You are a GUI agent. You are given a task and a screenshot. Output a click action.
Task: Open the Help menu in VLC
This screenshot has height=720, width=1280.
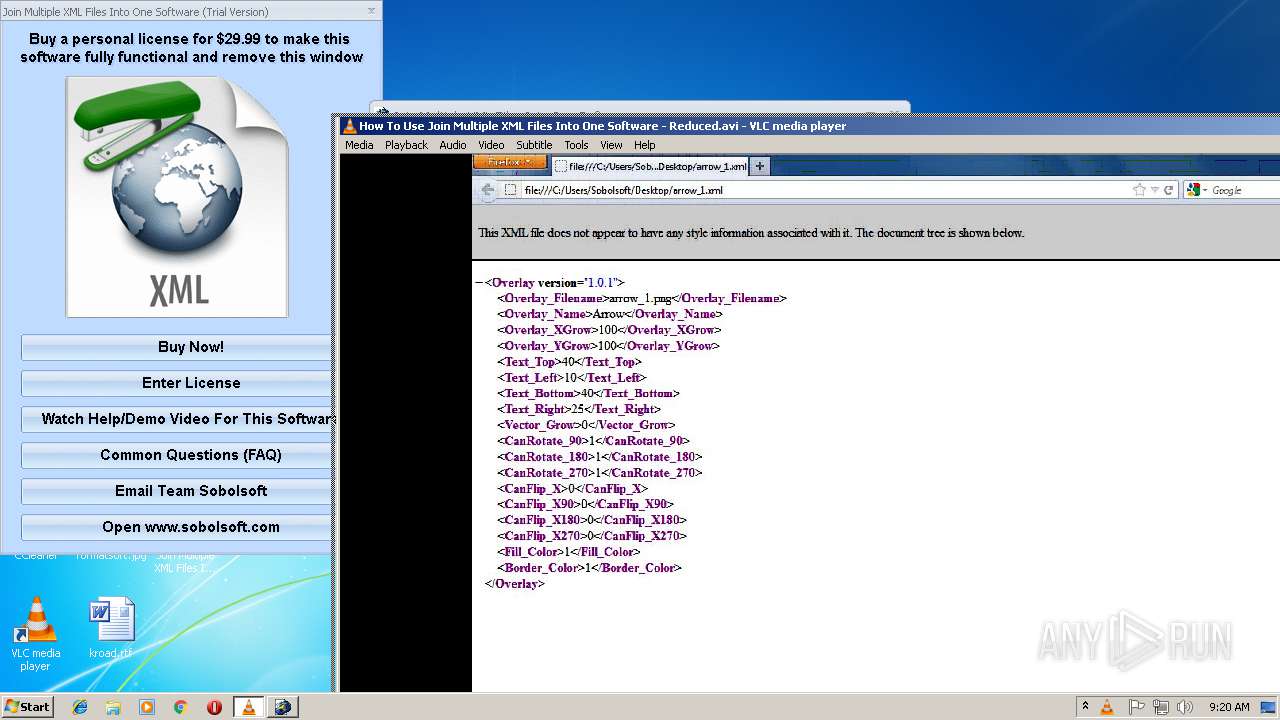645,145
